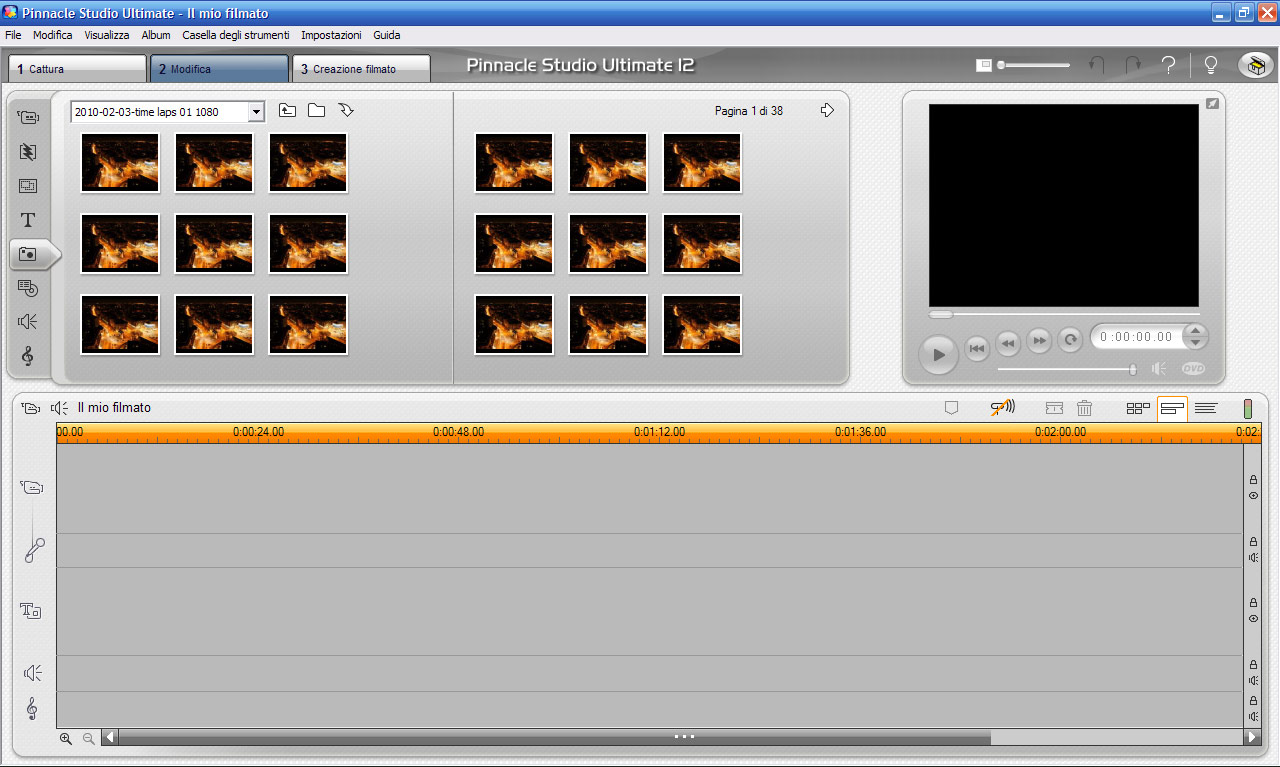Click the Cattura tab button
Screen dimensions: 1280x767
(78, 69)
